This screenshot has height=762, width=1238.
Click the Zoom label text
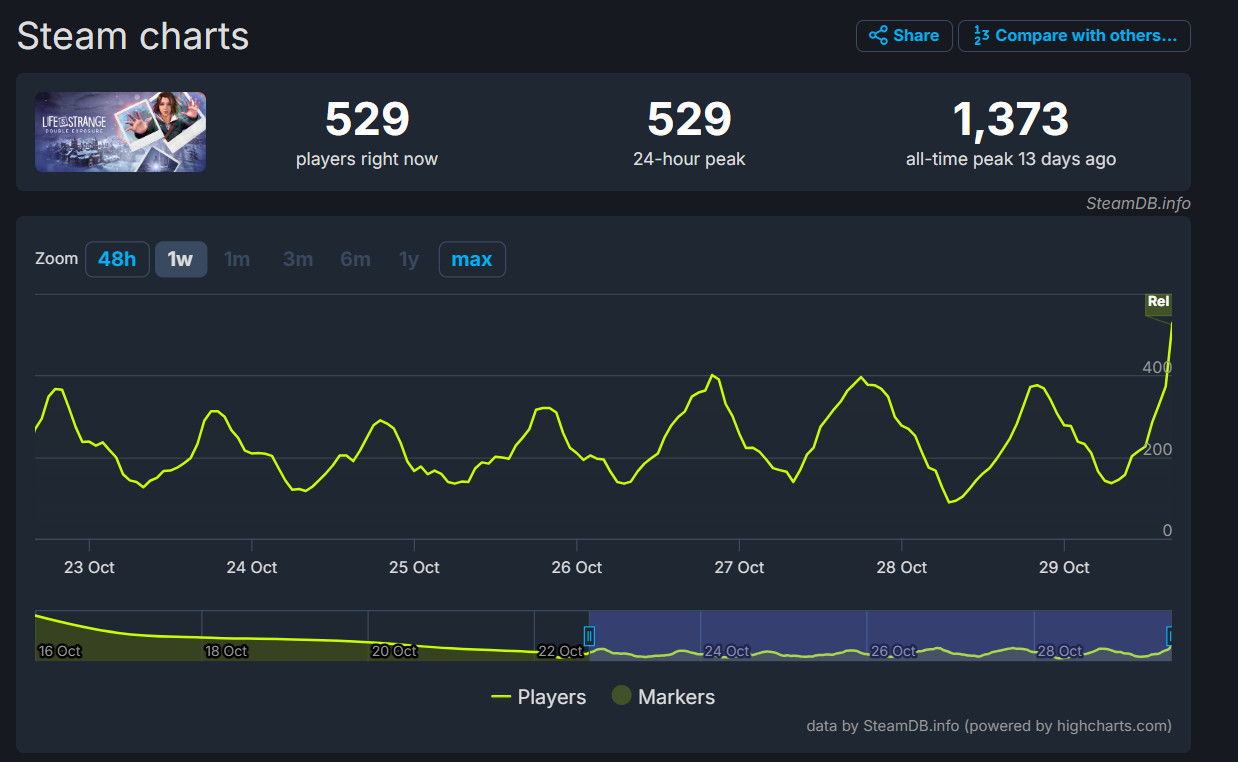click(56, 258)
